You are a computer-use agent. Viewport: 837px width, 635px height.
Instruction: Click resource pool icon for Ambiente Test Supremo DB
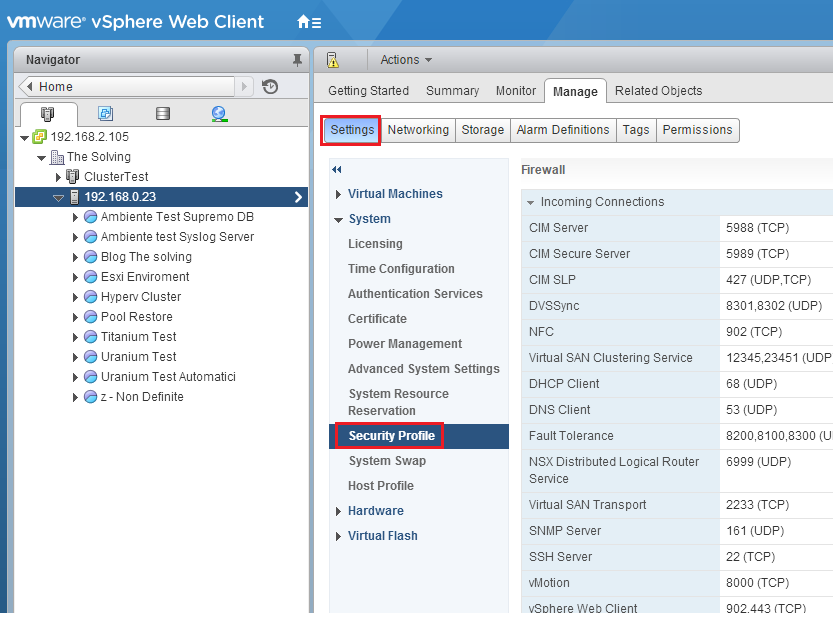click(x=91, y=217)
